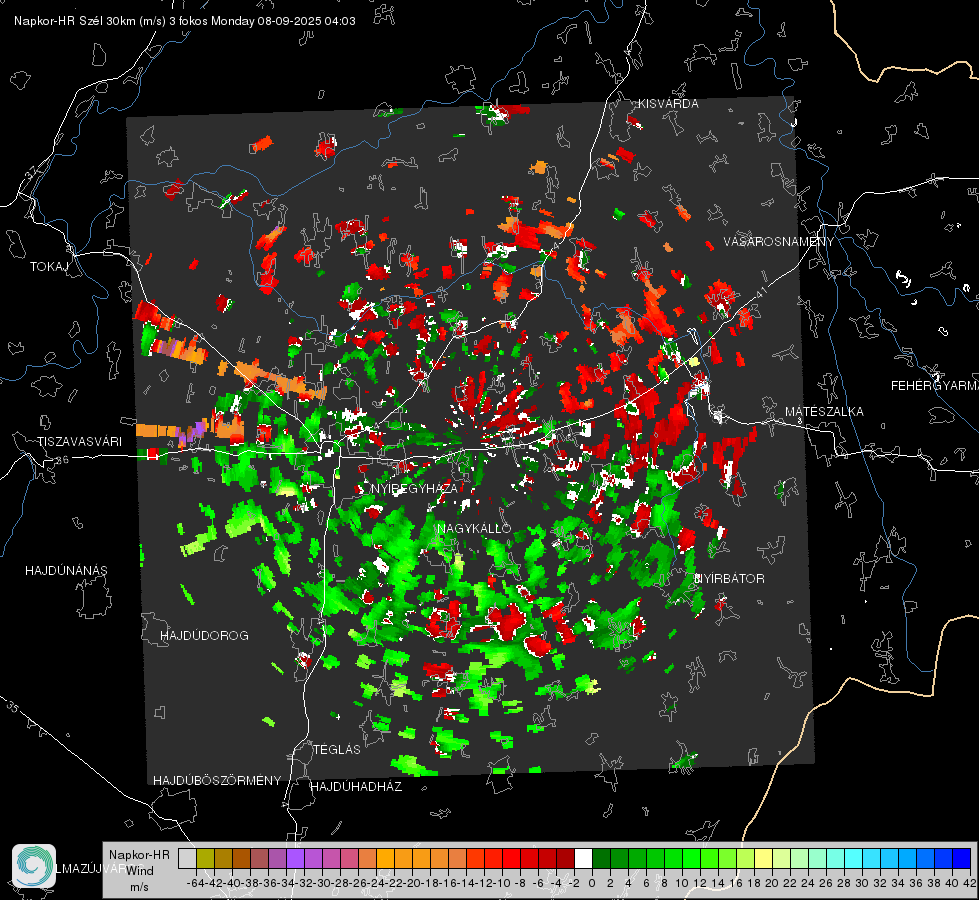Click the partially cut FEHÉRGYARMAT label
Image resolution: width=979 pixels, height=900 pixels.
pos(935,386)
